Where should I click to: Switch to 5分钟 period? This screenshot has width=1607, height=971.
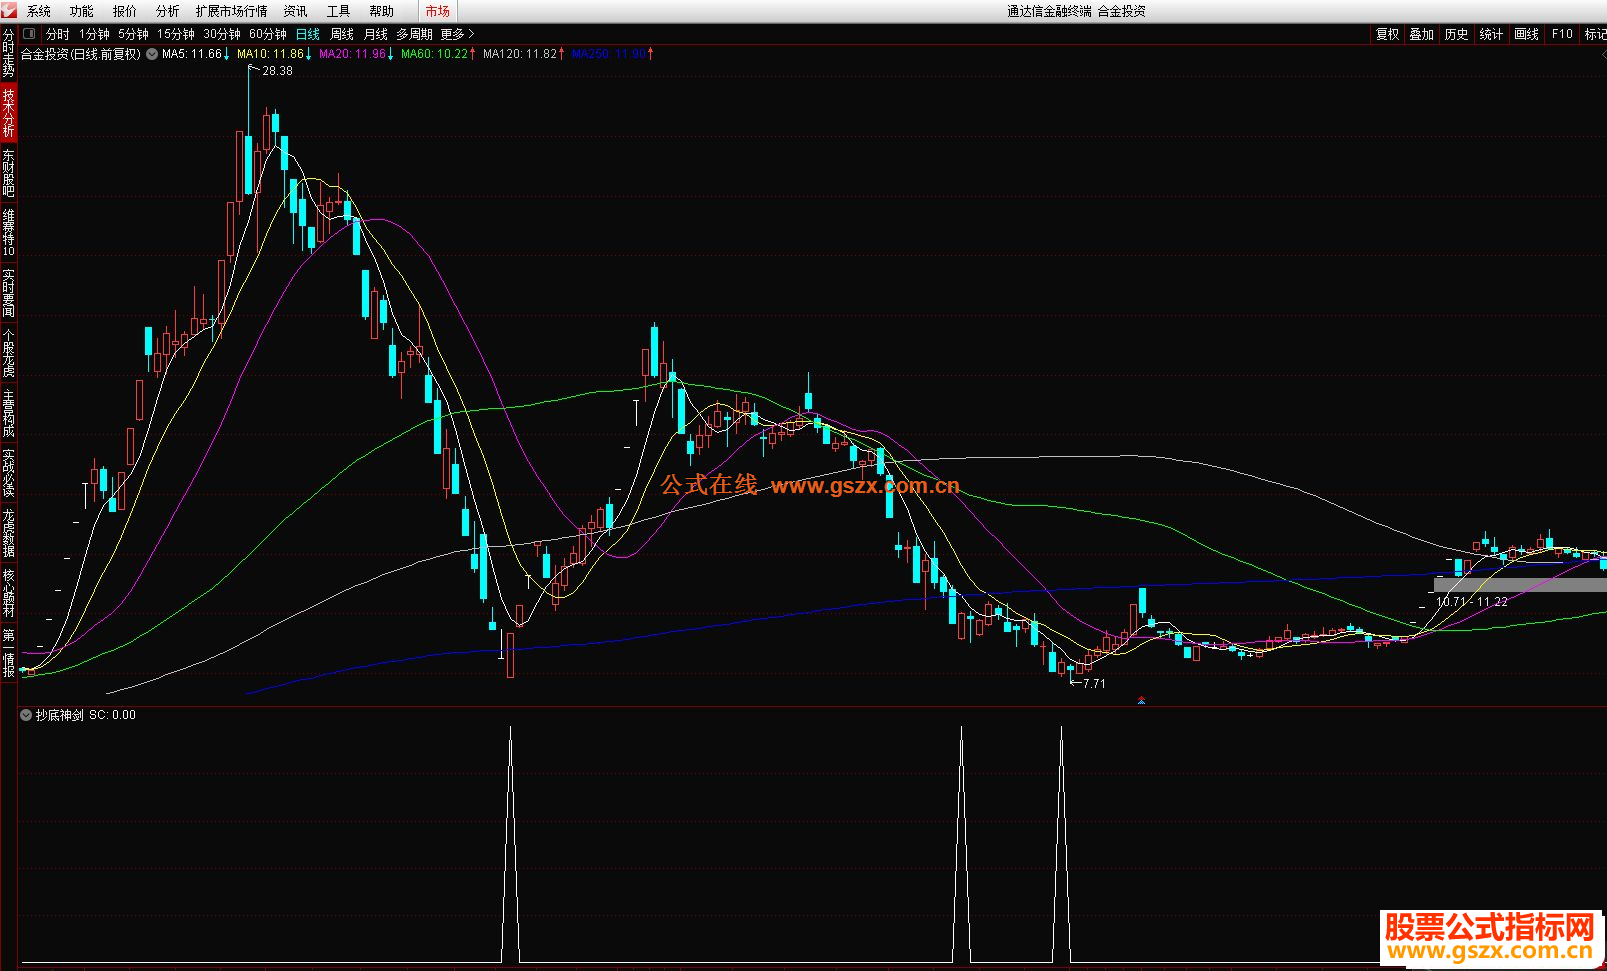tap(134, 34)
